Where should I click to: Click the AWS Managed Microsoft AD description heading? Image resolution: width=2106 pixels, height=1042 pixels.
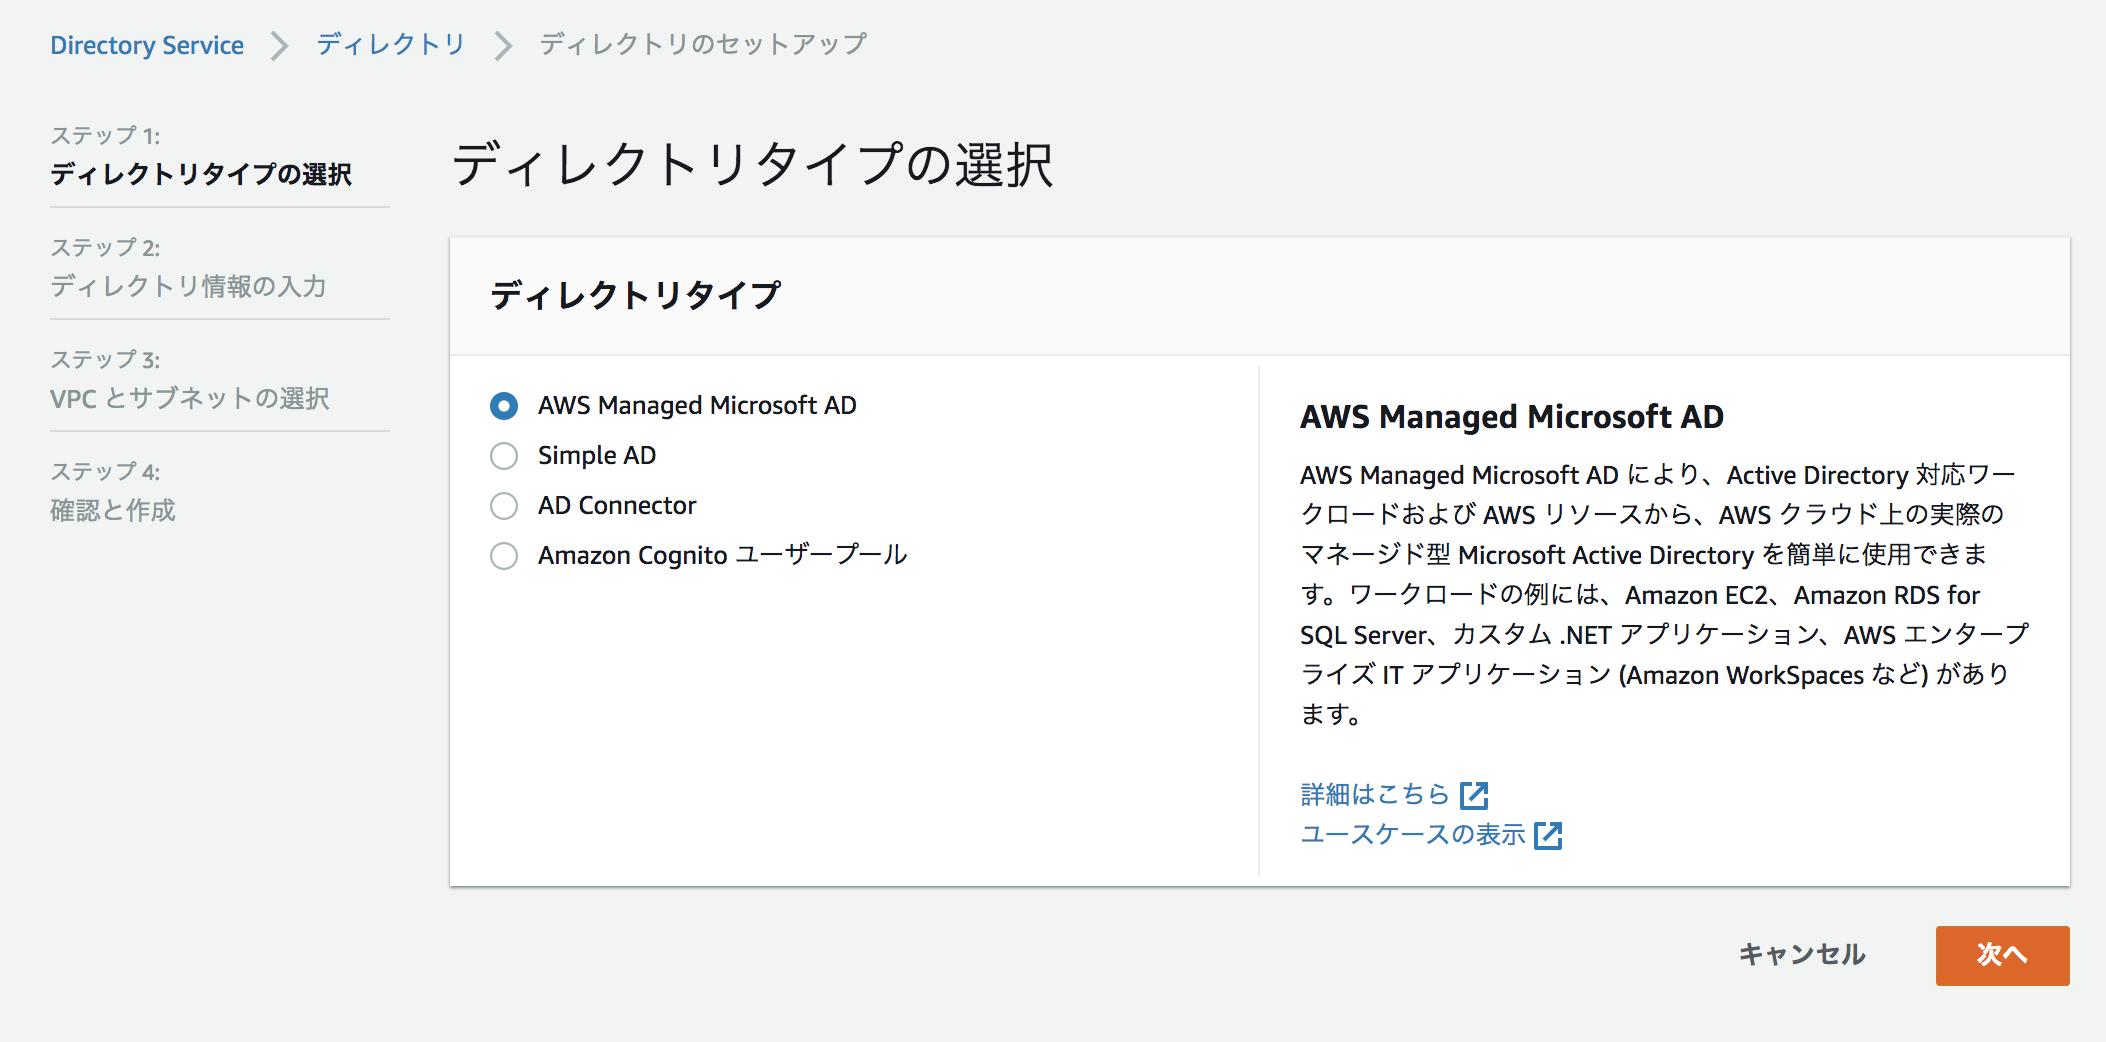point(1512,416)
